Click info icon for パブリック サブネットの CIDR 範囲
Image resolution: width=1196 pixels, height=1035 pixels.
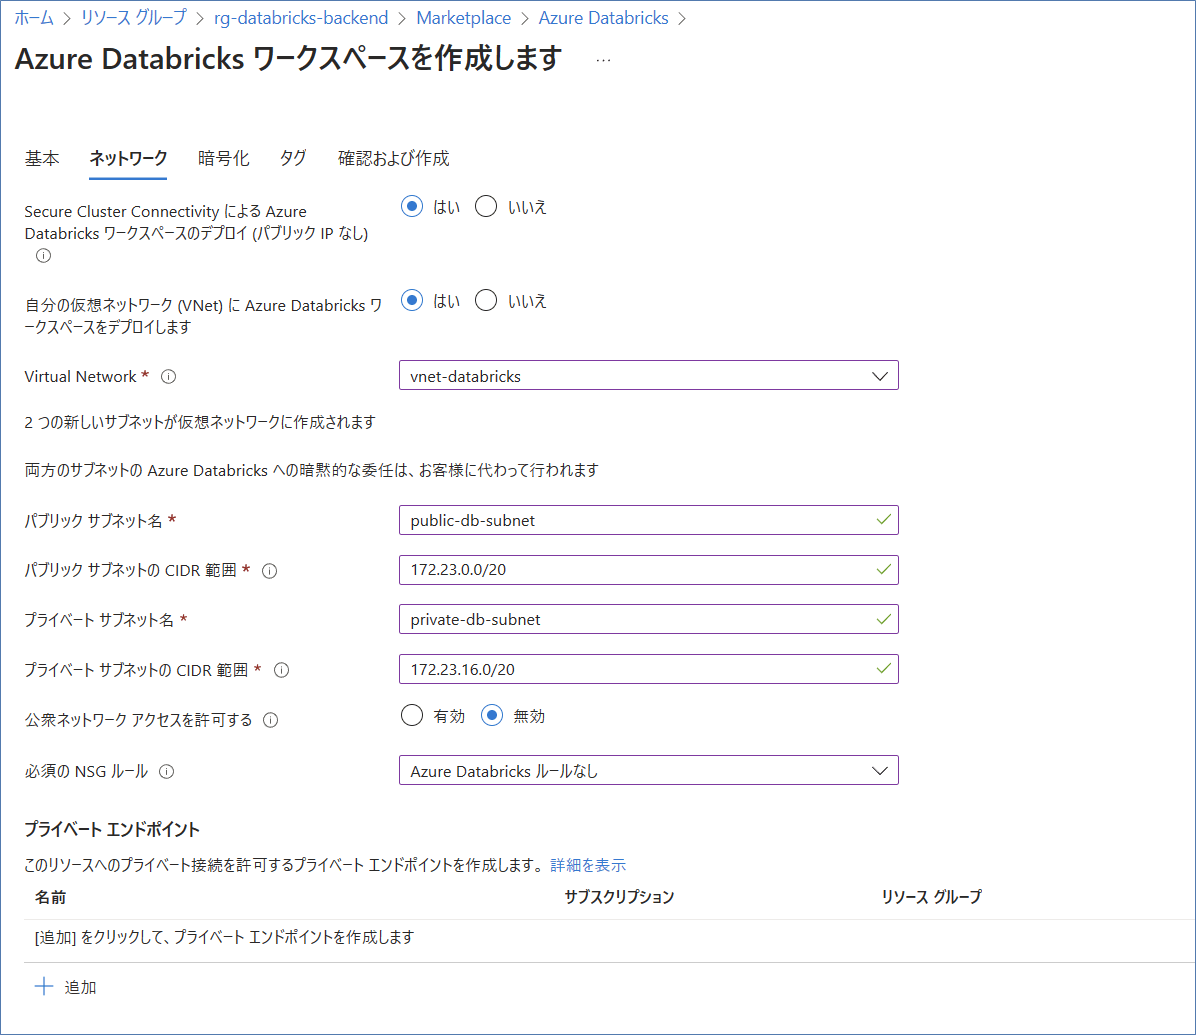click(269, 571)
